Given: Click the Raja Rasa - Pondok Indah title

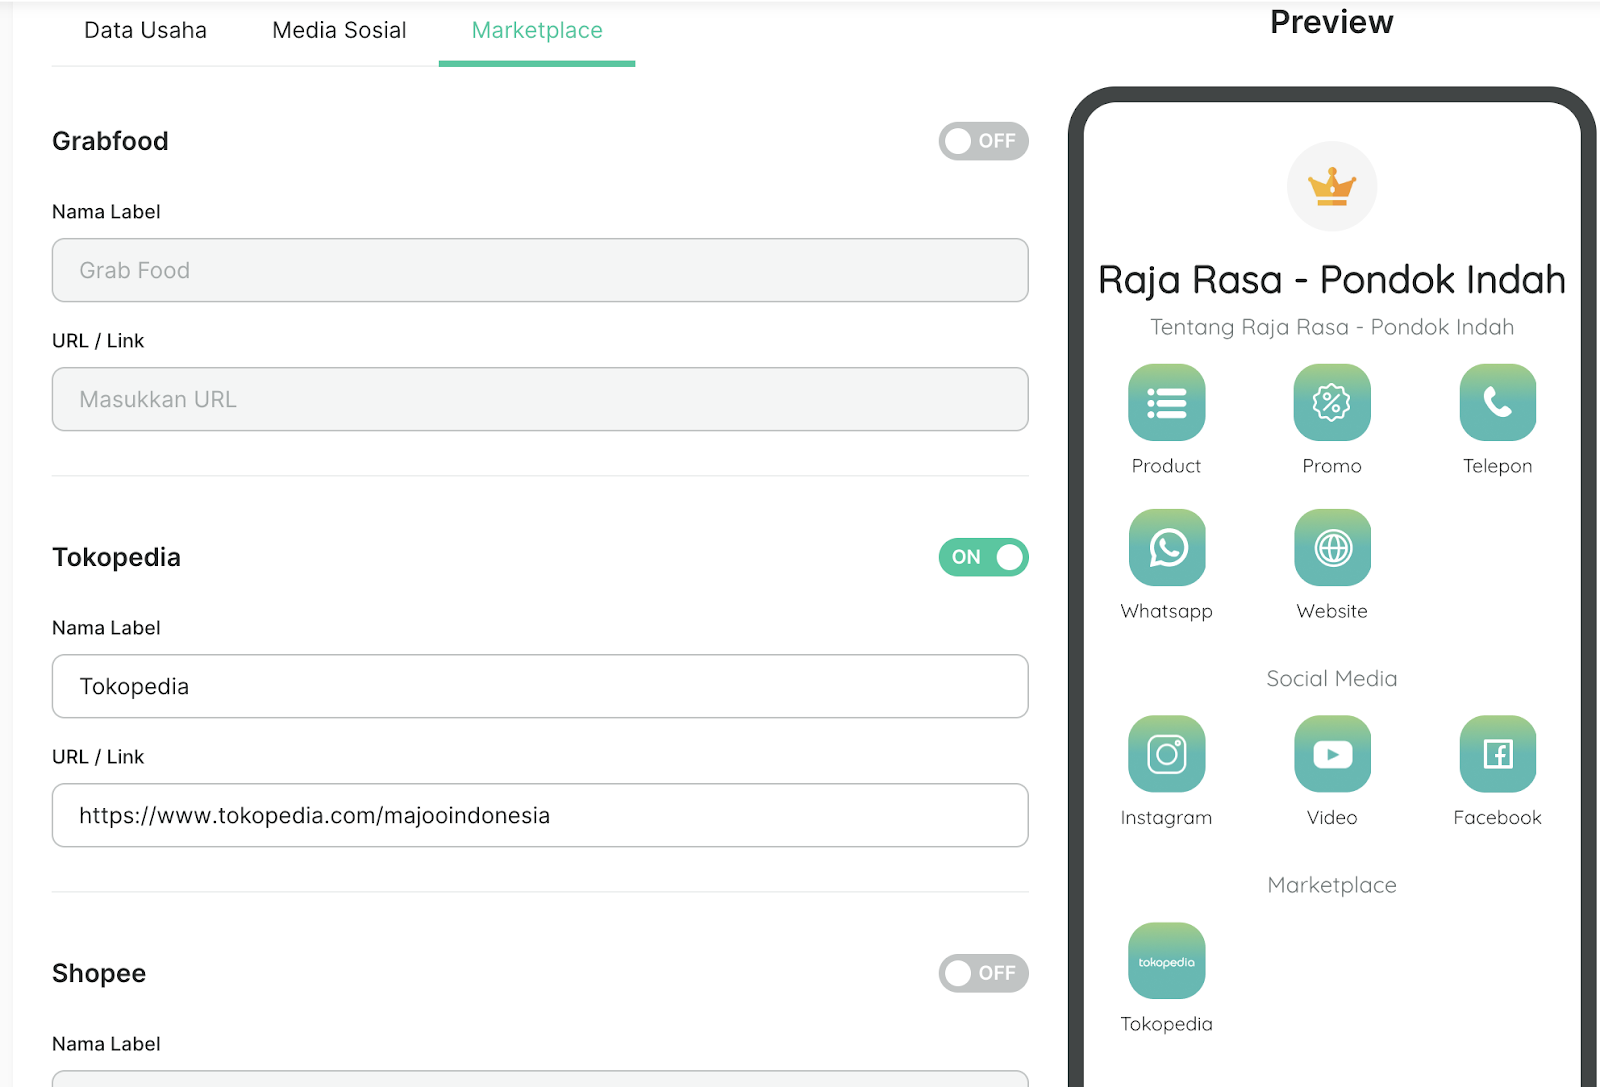Looking at the screenshot, I should point(1332,280).
